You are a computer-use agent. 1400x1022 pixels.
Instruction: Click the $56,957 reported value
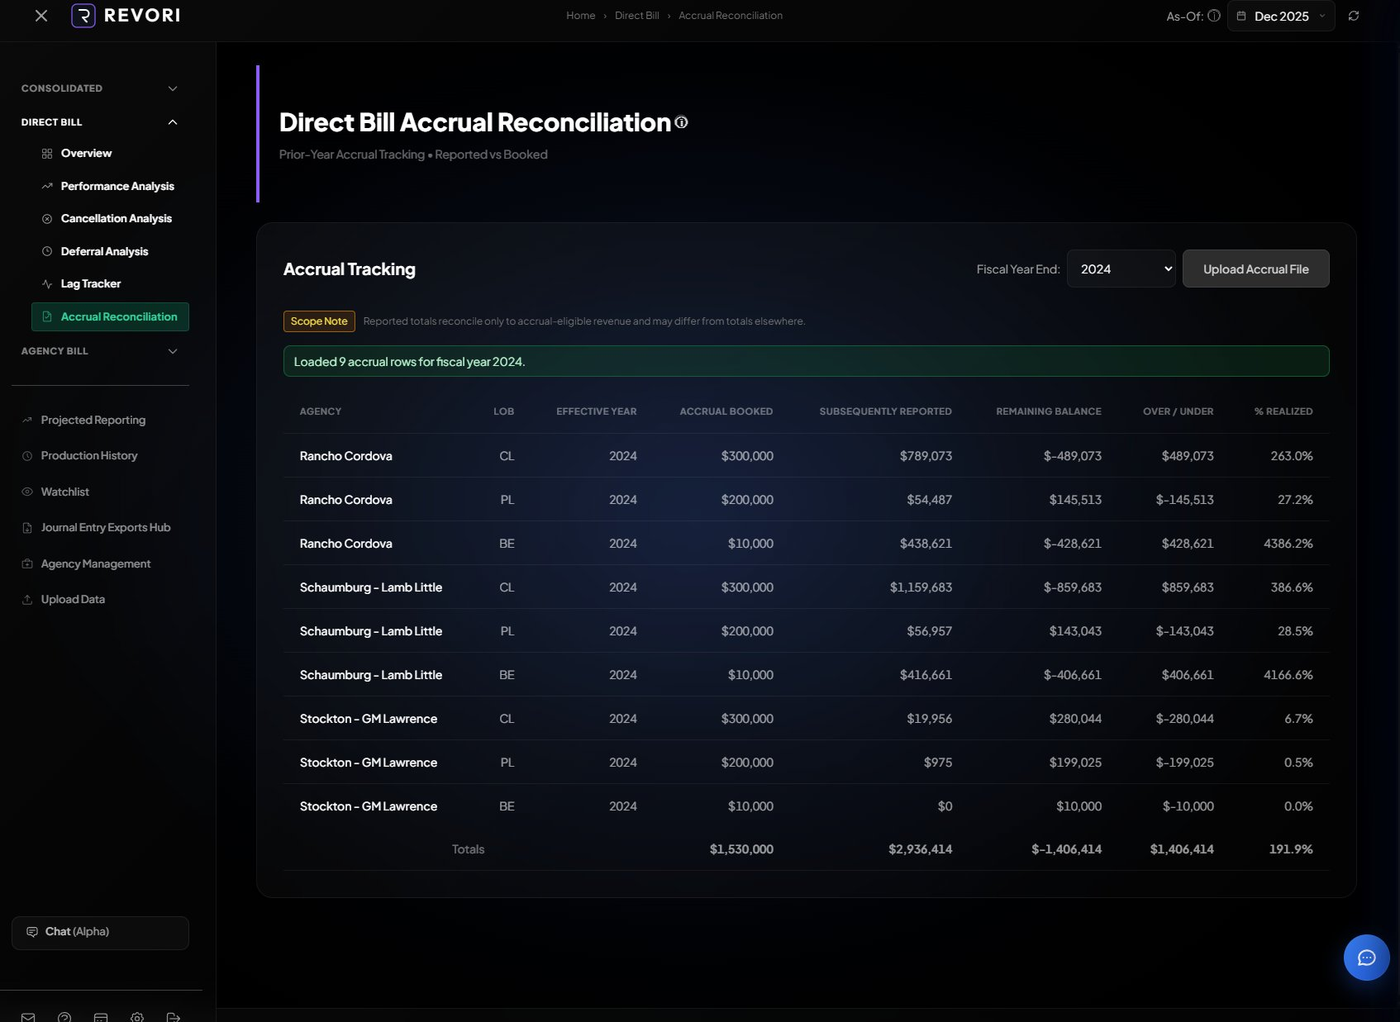(x=929, y=632)
